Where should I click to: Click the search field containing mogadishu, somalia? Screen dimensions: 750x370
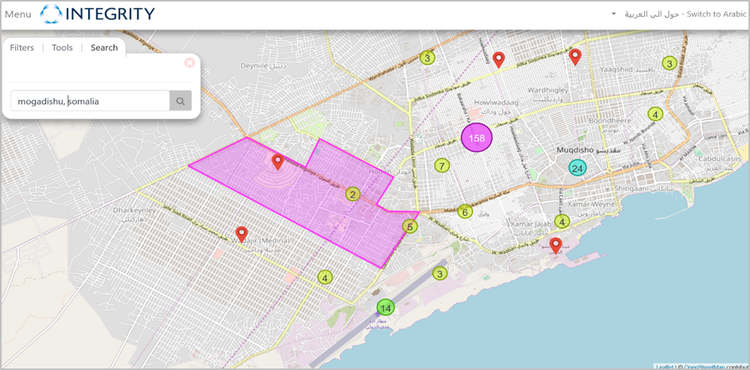pyautogui.click(x=90, y=101)
